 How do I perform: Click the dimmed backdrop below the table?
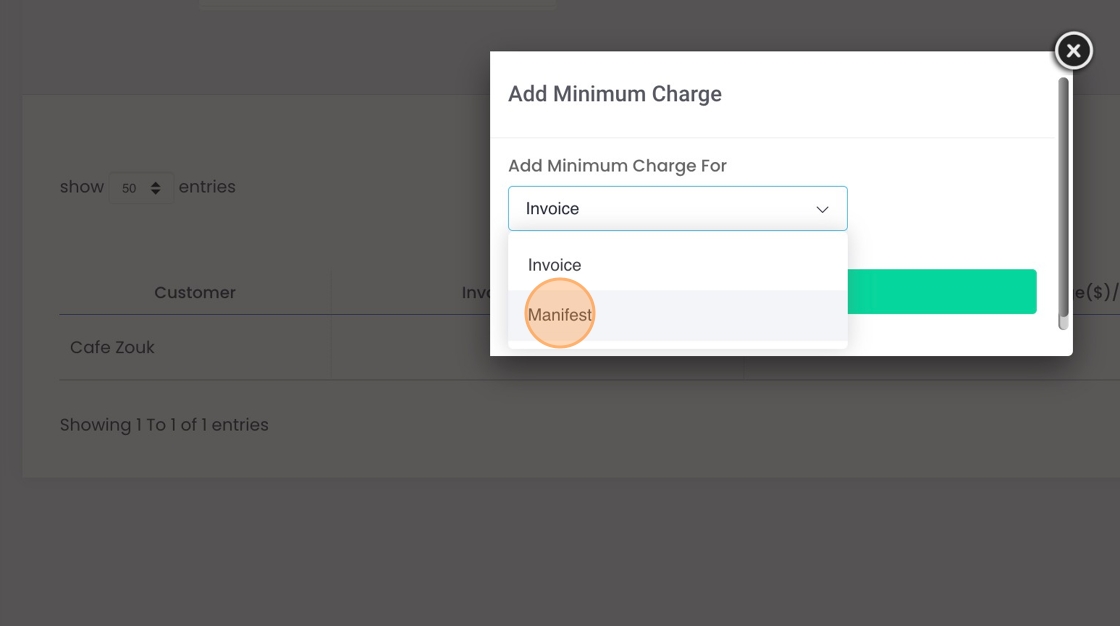pyautogui.click(x=560, y=550)
